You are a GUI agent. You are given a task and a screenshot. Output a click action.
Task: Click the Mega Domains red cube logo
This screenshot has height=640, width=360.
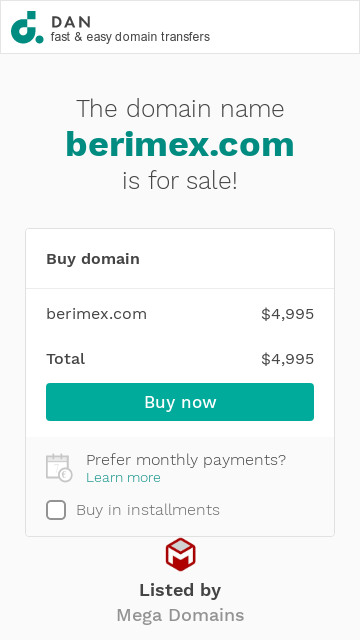tap(180, 554)
